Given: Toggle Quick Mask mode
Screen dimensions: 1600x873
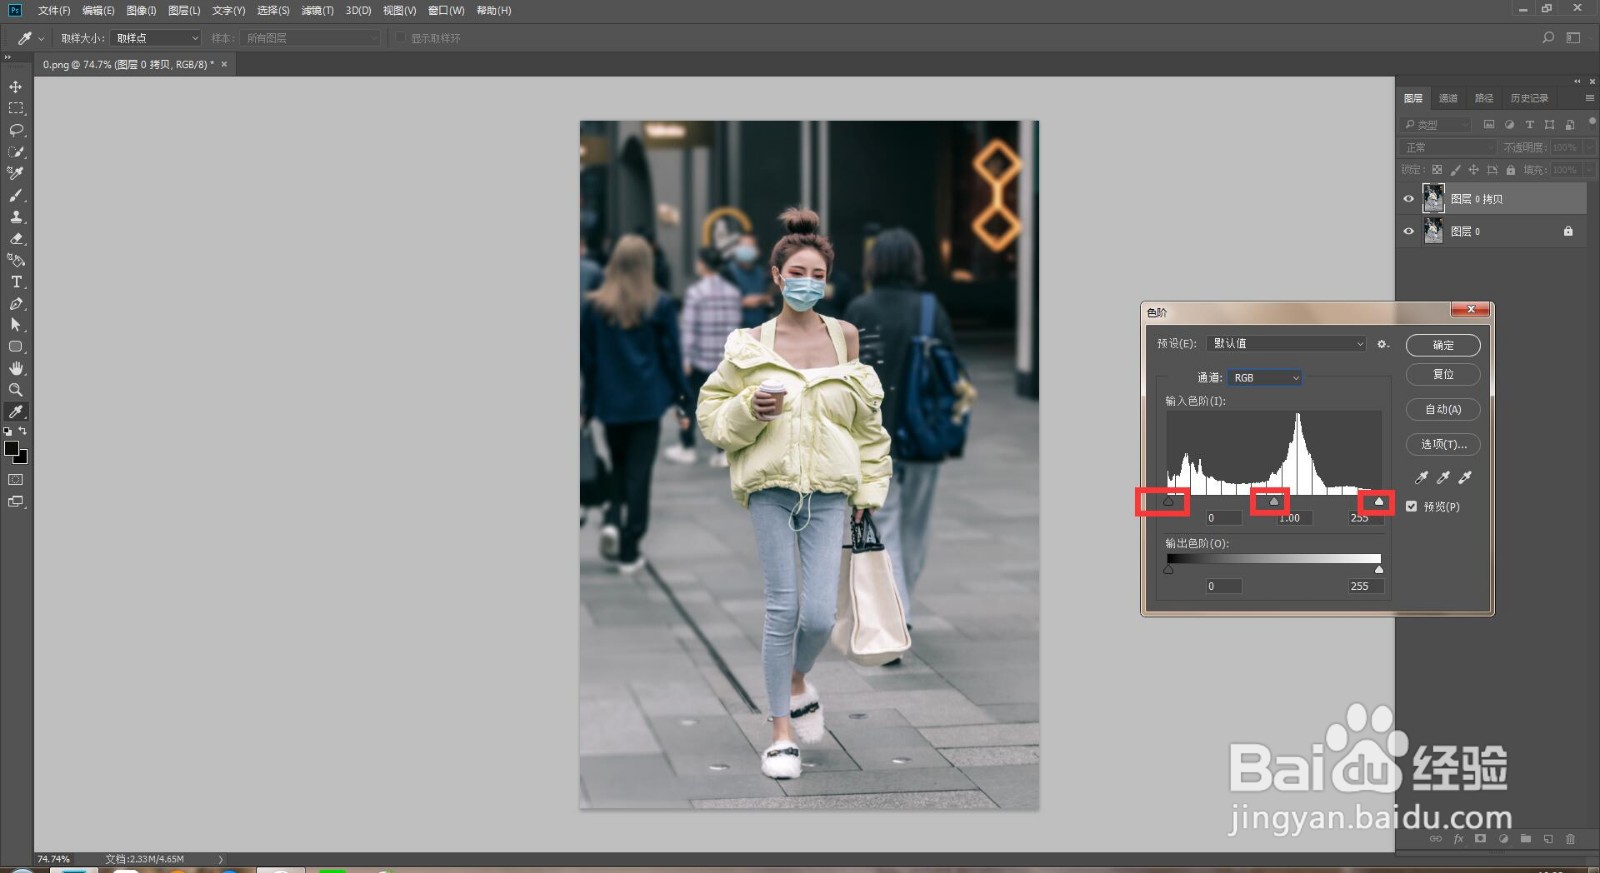Looking at the screenshot, I should (16, 480).
